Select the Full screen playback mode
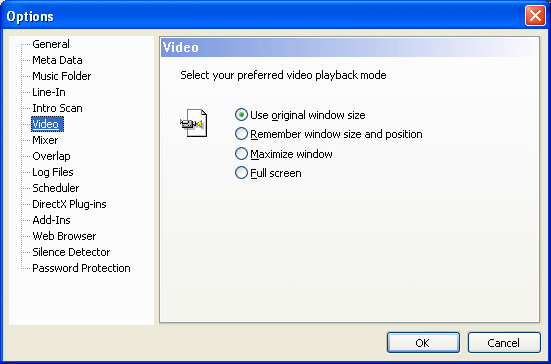 point(268,173)
